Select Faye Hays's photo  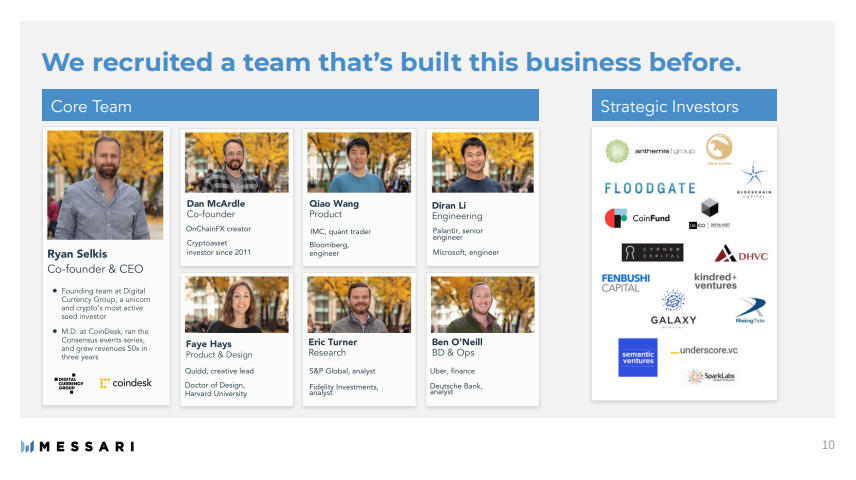pos(237,304)
